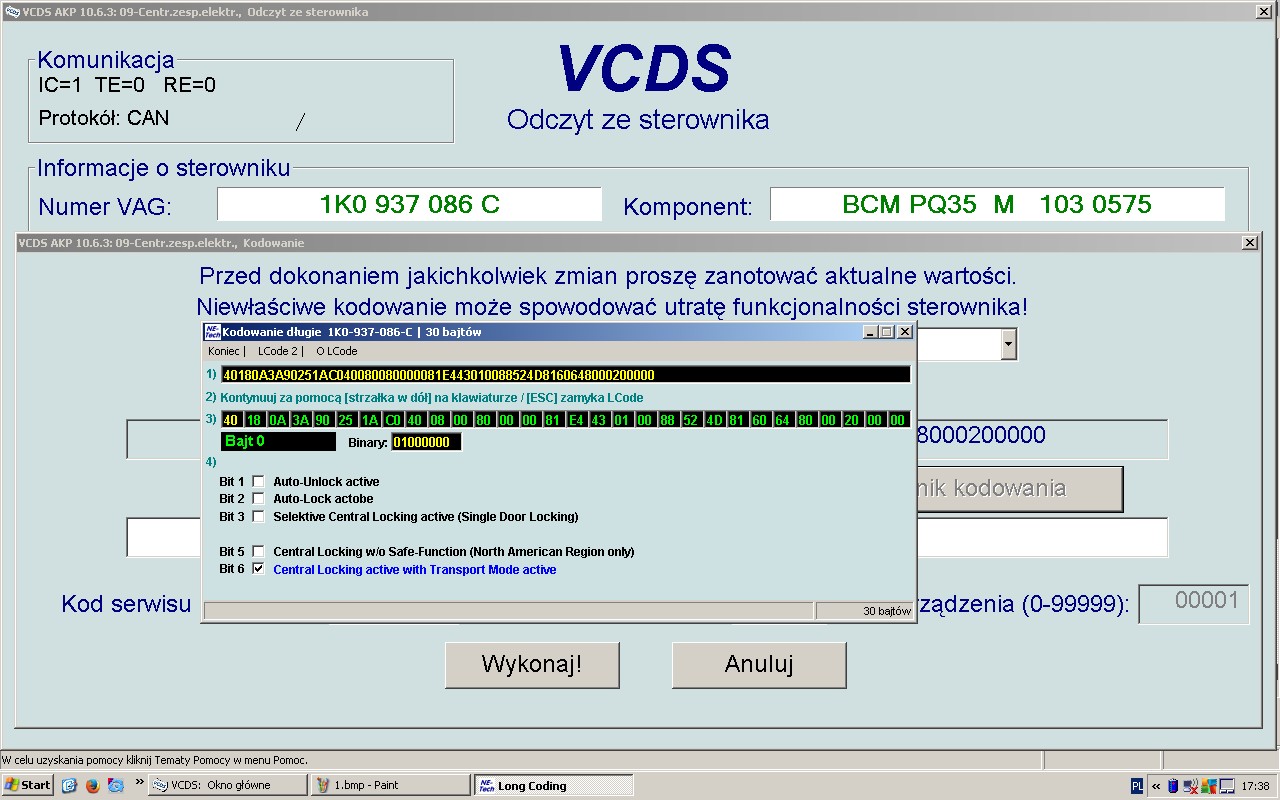Select byte cell 1A in the byte row
1280x800 pixels.
[369, 420]
